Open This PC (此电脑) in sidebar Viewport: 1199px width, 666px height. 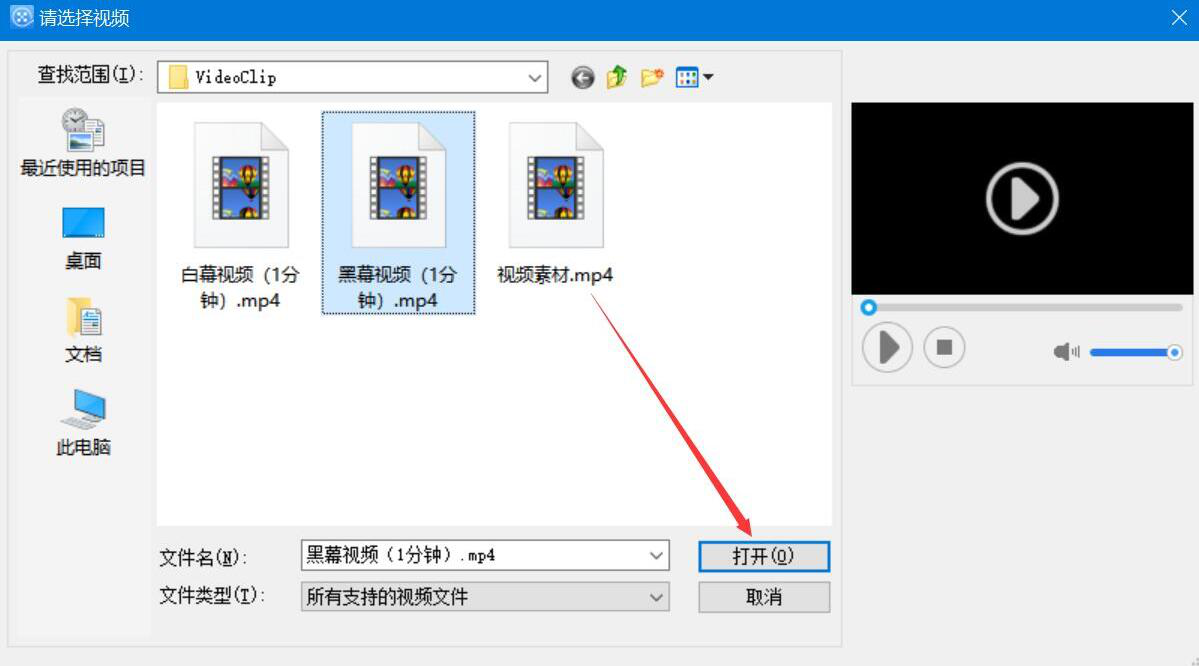tap(83, 423)
